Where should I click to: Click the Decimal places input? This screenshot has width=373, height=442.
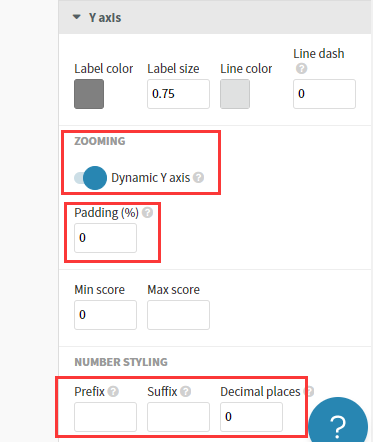(x=251, y=417)
